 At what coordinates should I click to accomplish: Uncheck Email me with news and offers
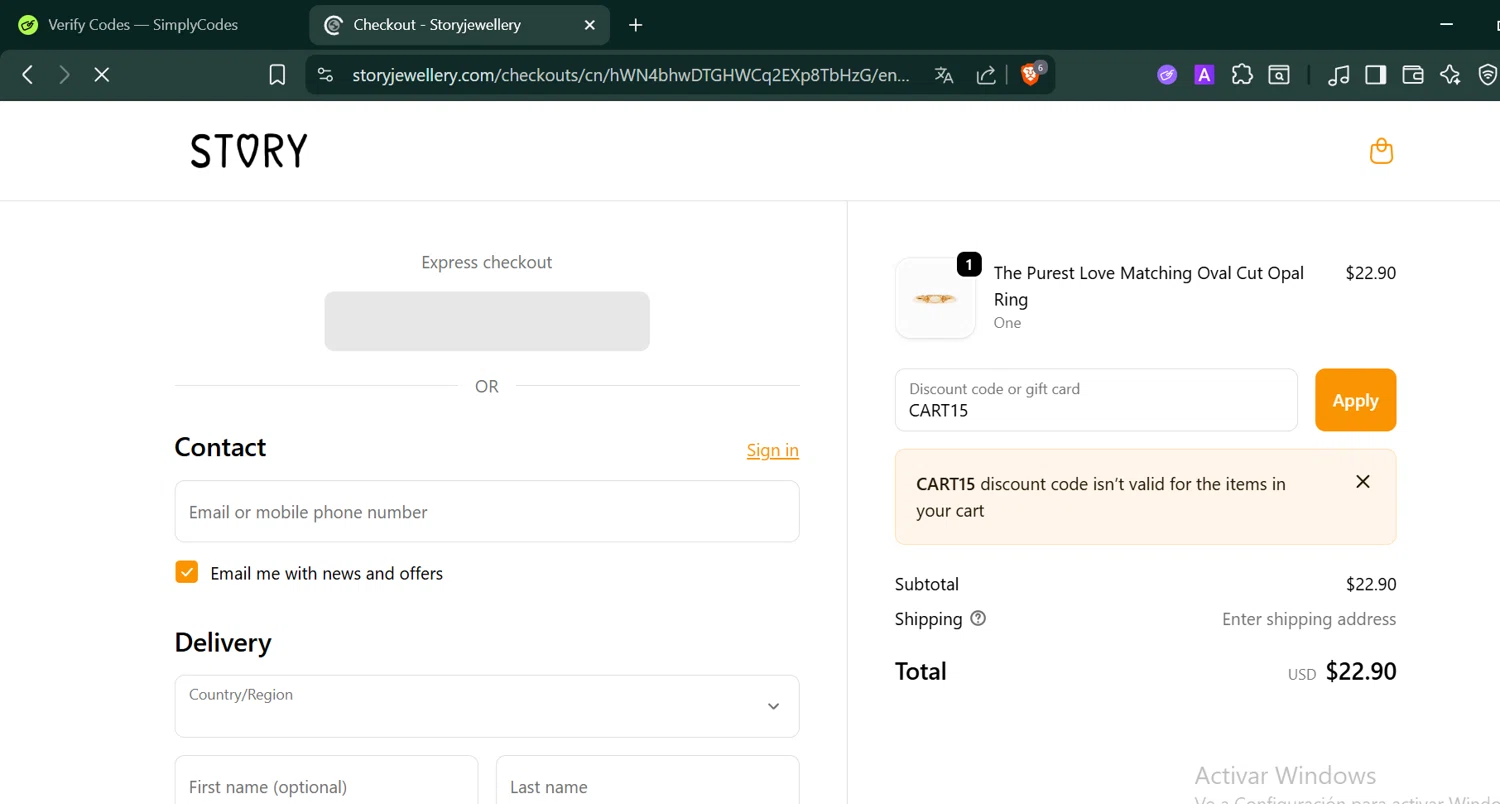pyautogui.click(x=186, y=572)
